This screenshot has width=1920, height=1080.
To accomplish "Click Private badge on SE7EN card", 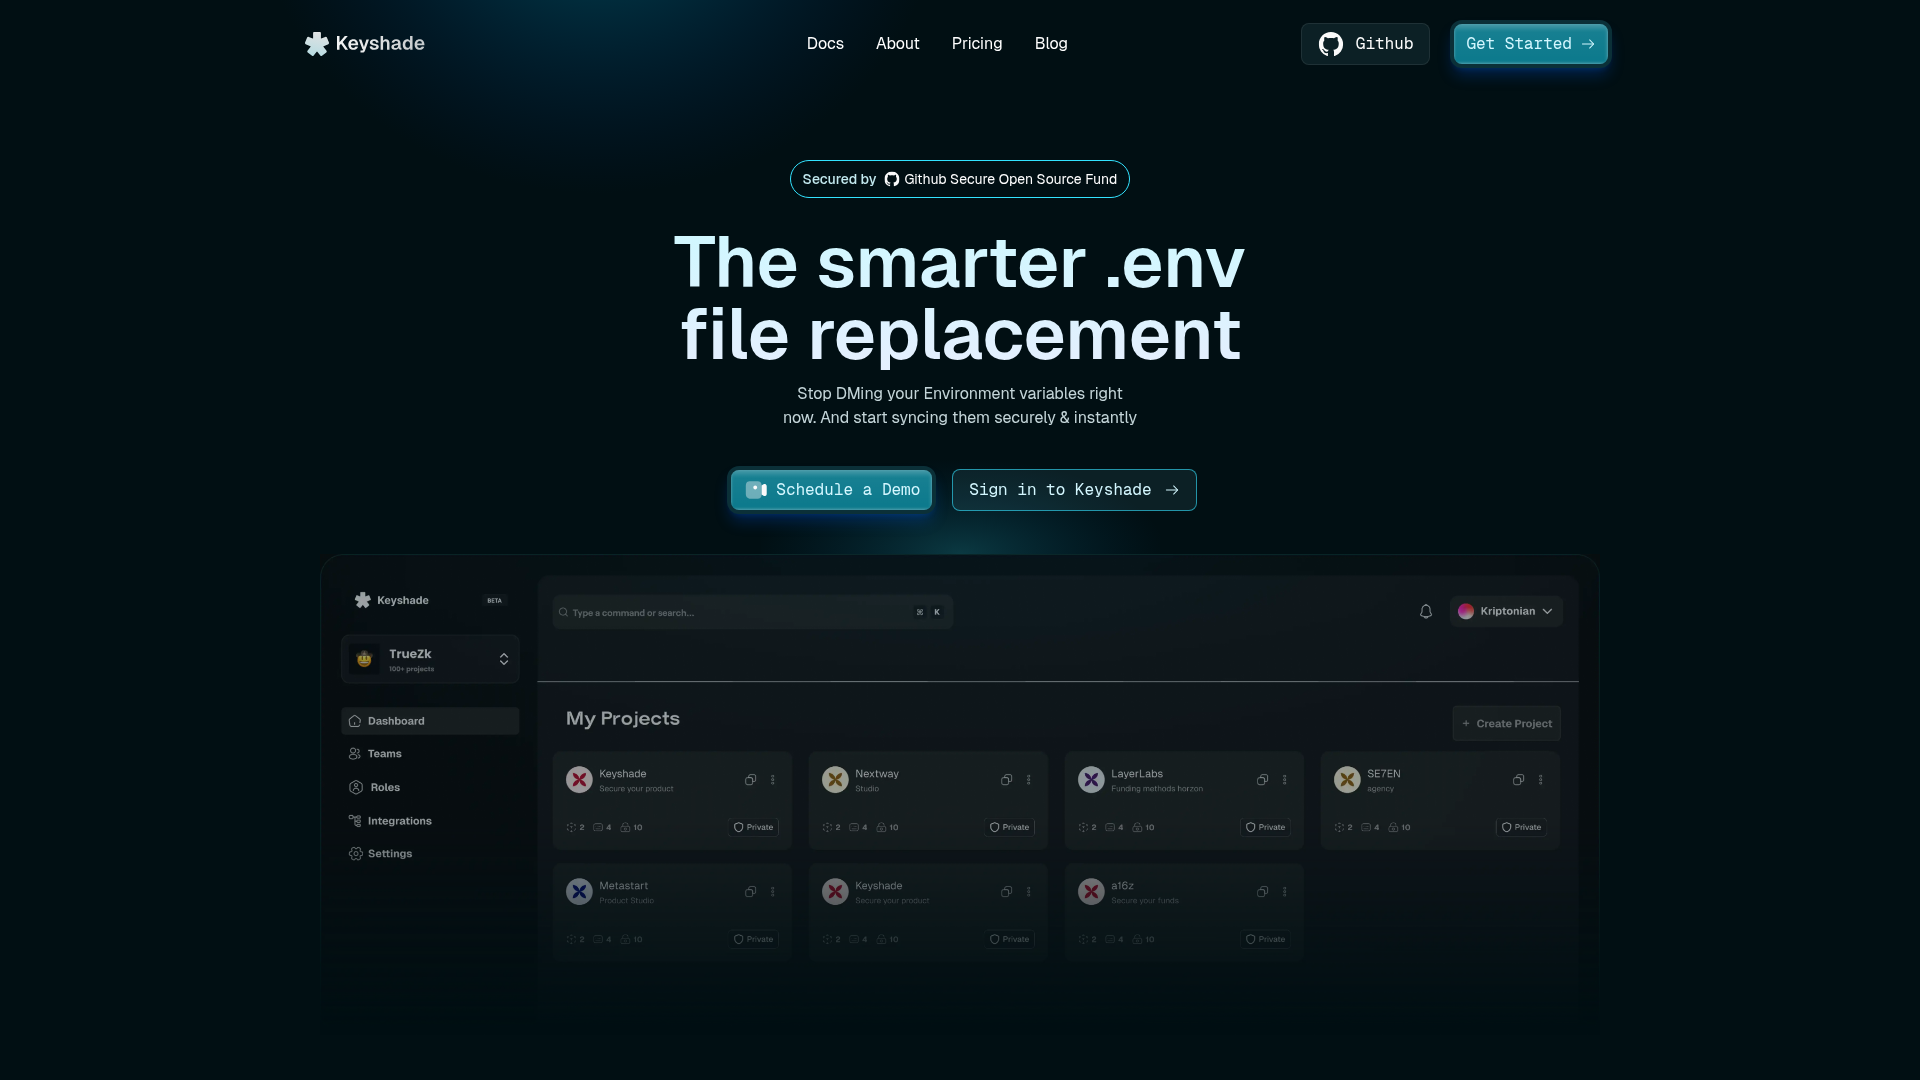I will click(x=1521, y=828).
